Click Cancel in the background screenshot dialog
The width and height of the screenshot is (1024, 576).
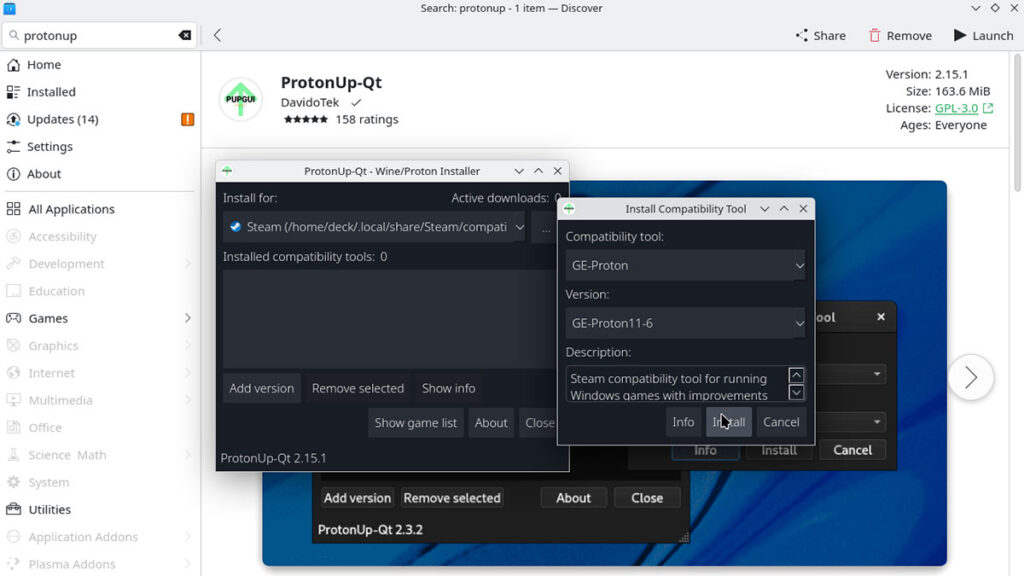[x=852, y=450]
